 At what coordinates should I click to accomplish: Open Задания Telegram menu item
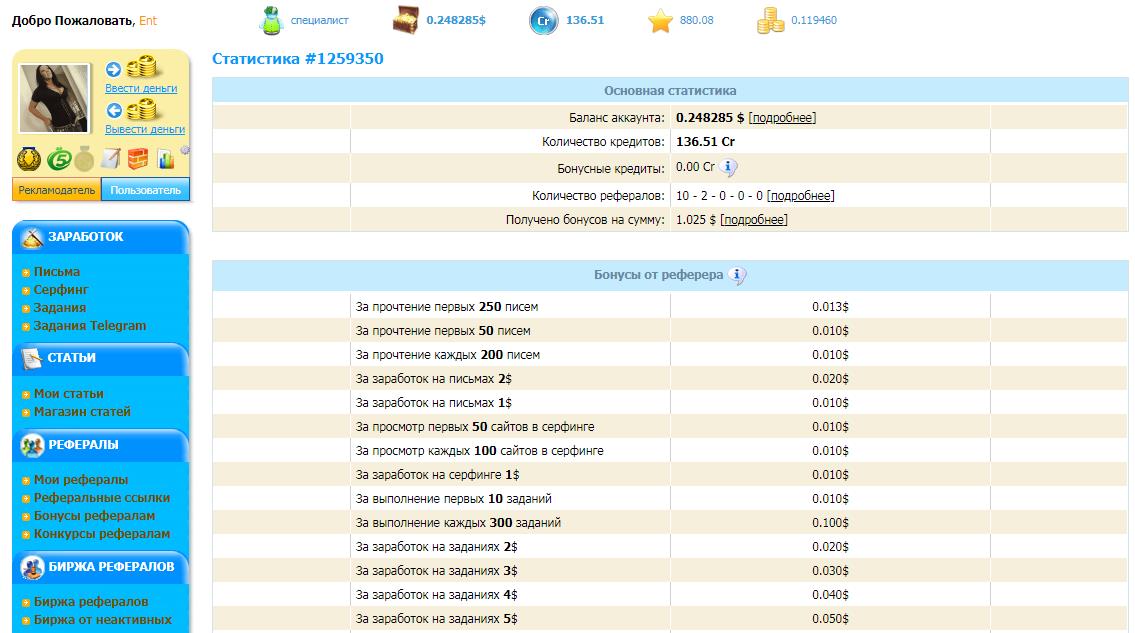tap(90, 326)
